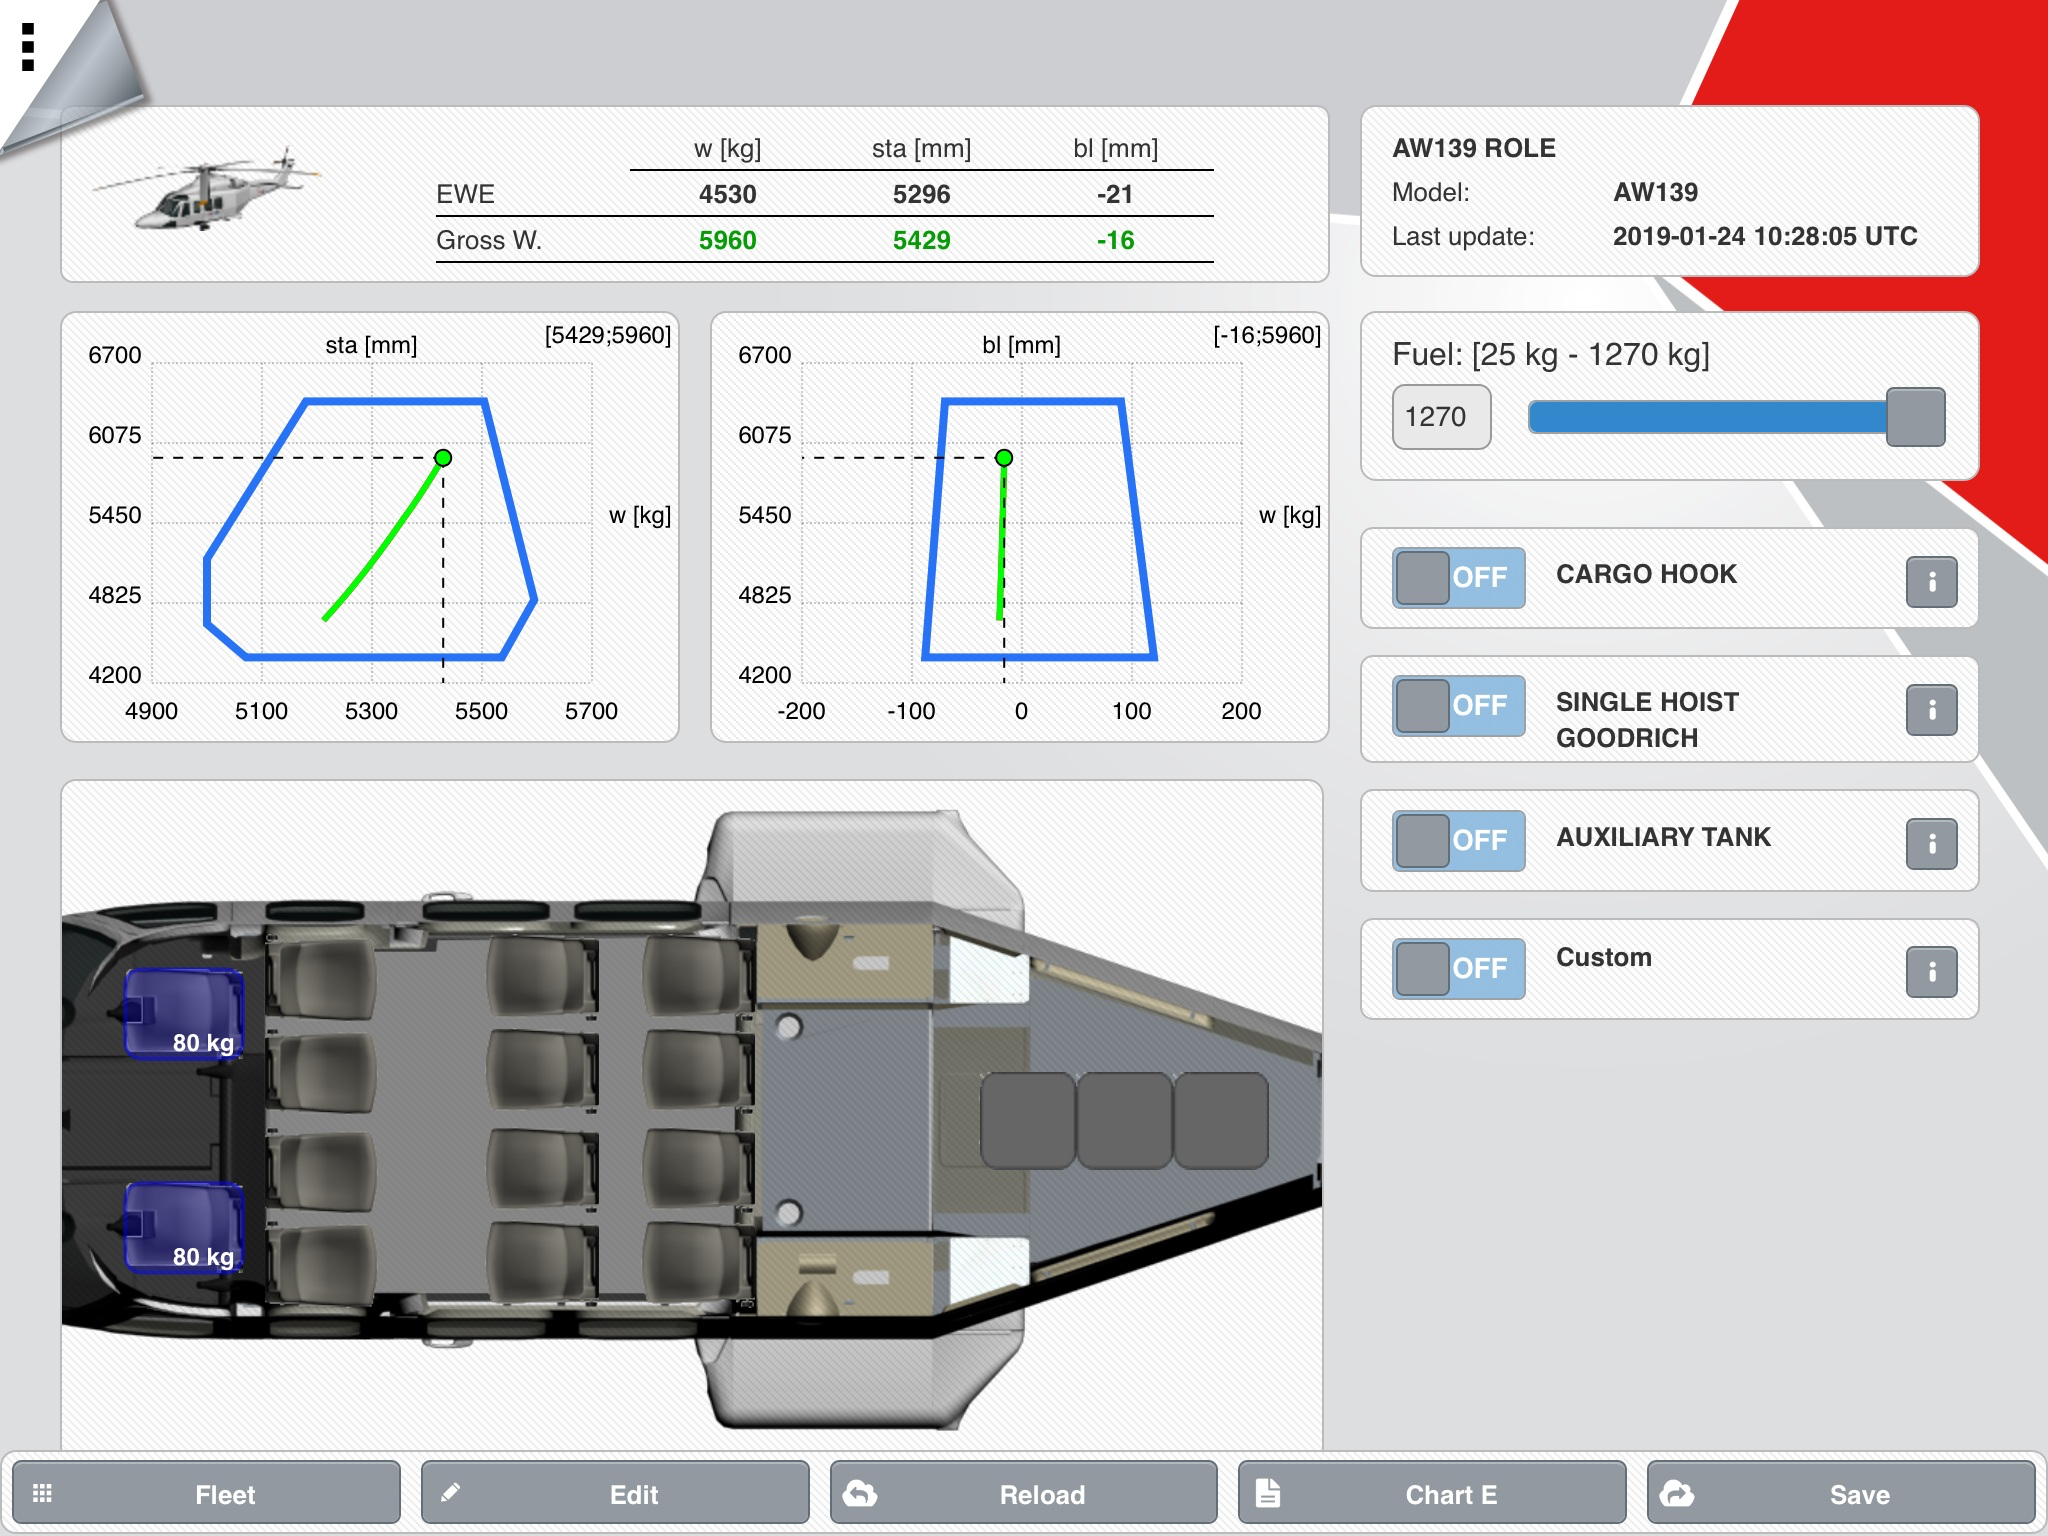
Task: Click the EWE bl value -21
Action: click(x=1115, y=194)
